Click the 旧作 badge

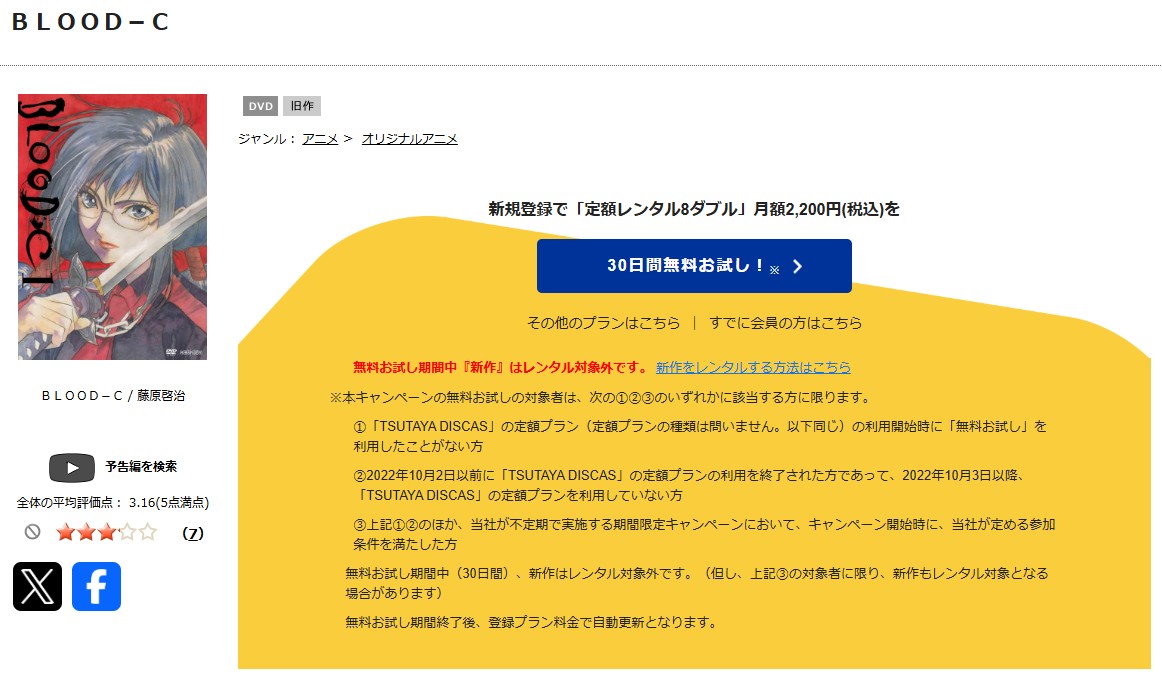pyautogui.click(x=302, y=106)
